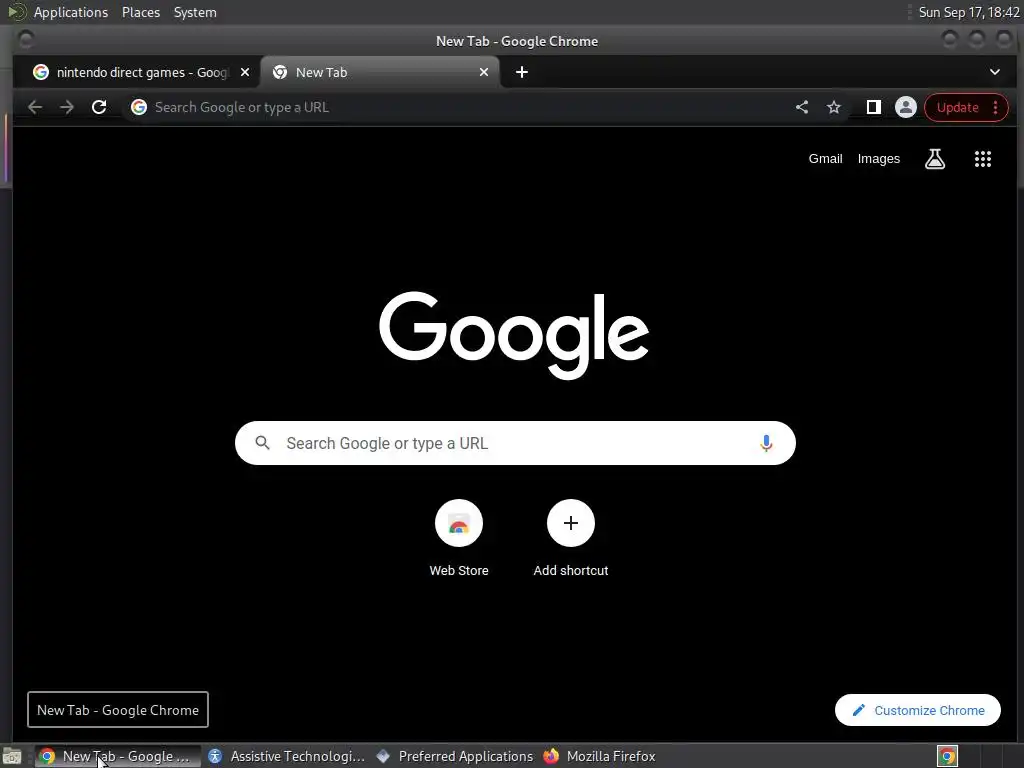Click the clock showing Sun Sep 17
1024x768 pixels.
pyautogui.click(x=968, y=12)
